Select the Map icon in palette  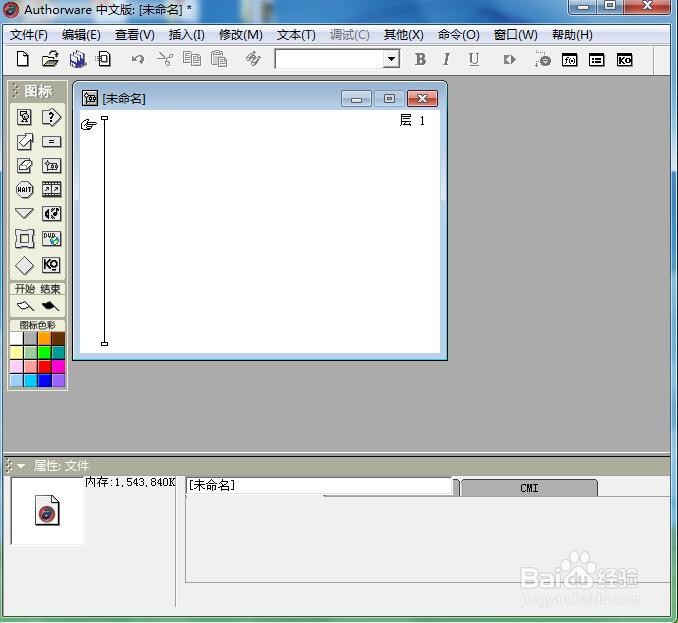click(x=51, y=166)
